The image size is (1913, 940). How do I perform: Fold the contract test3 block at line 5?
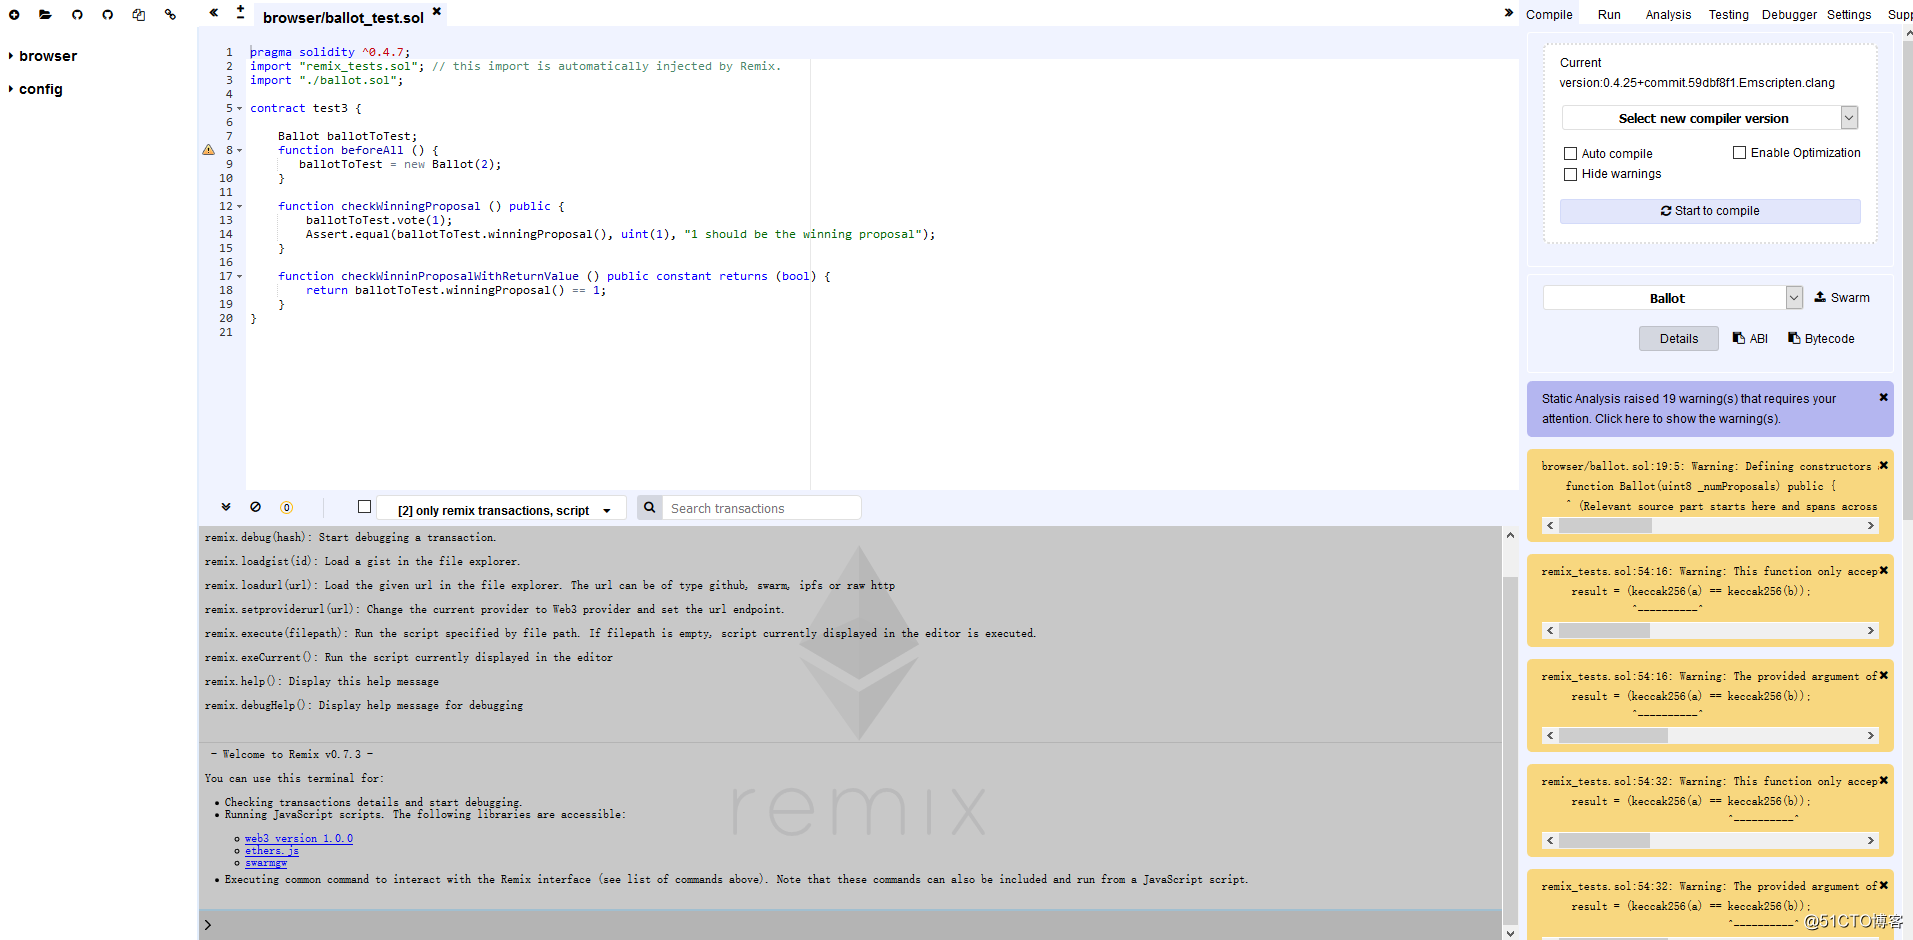tap(240, 108)
